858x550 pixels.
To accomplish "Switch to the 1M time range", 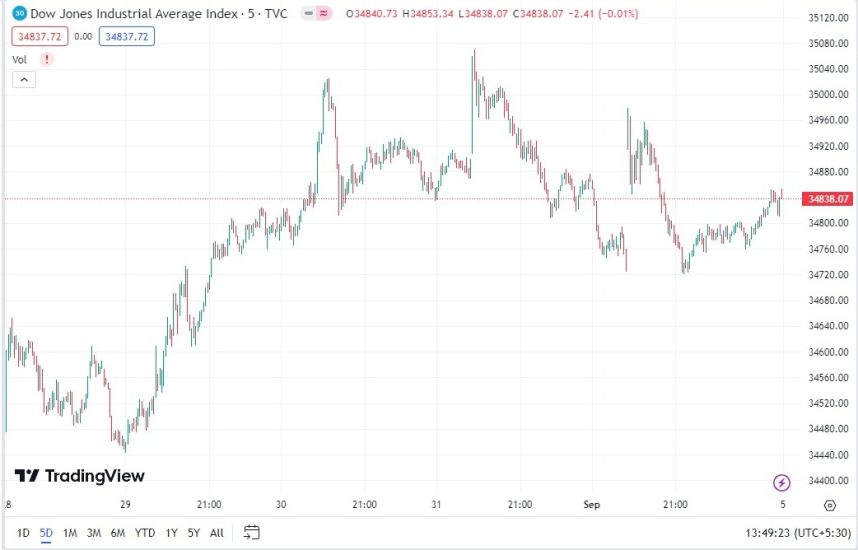I will 70,532.
